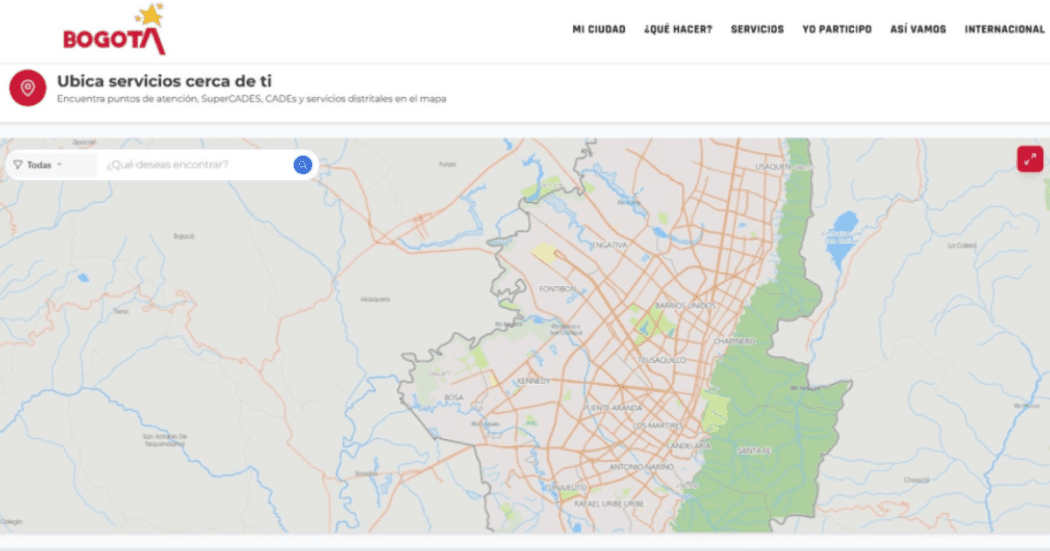Screen dimensions: 1050x551
Task: Open the INTERNACIONAL menu
Action: coord(1004,29)
